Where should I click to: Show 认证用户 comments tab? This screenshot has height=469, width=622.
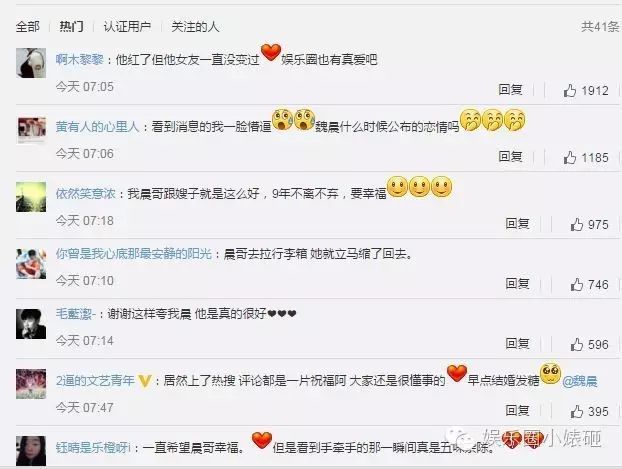pyautogui.click(x=127, y=27)
